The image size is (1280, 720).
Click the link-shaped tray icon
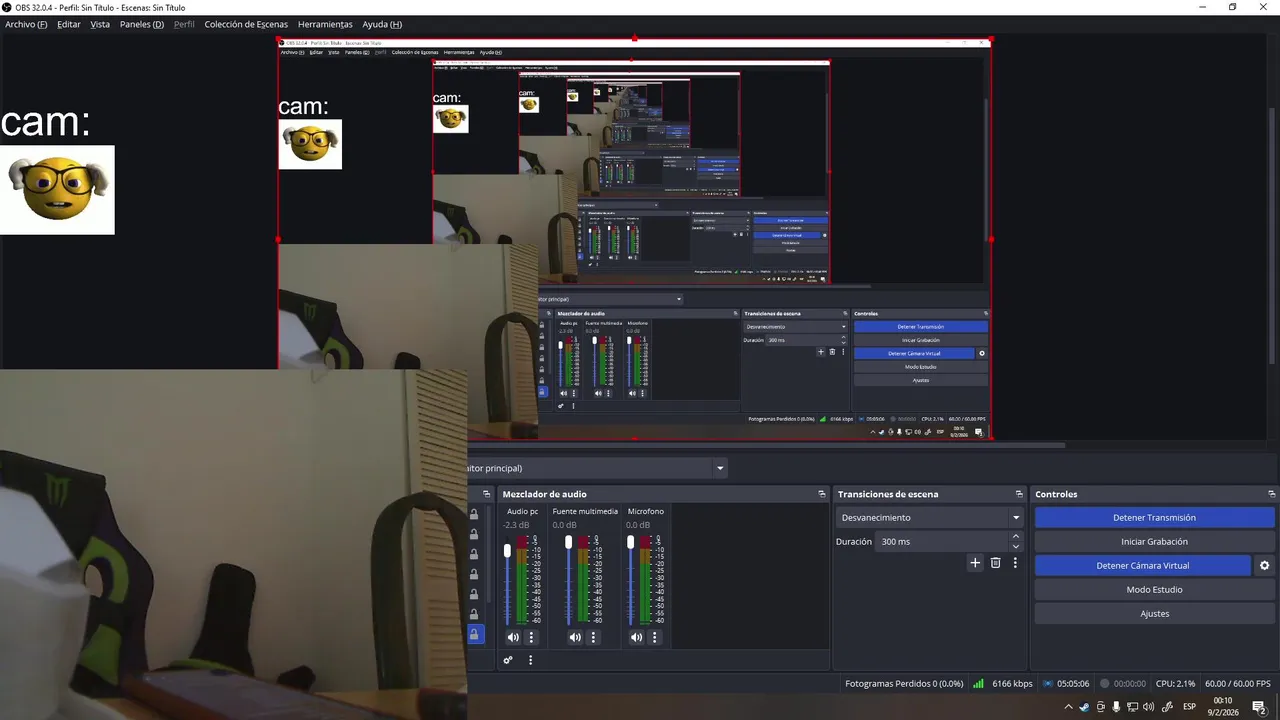pos(1167,707)
